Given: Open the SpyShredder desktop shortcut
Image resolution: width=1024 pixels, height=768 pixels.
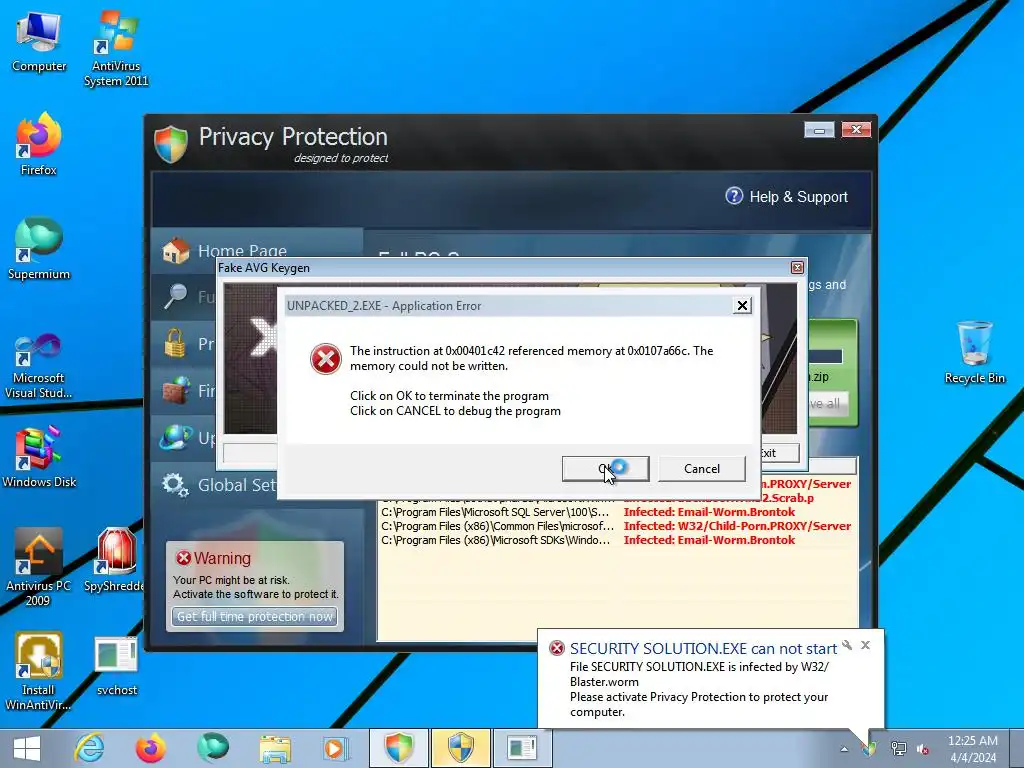Looking at the screenshot, I should pos(116,560).
